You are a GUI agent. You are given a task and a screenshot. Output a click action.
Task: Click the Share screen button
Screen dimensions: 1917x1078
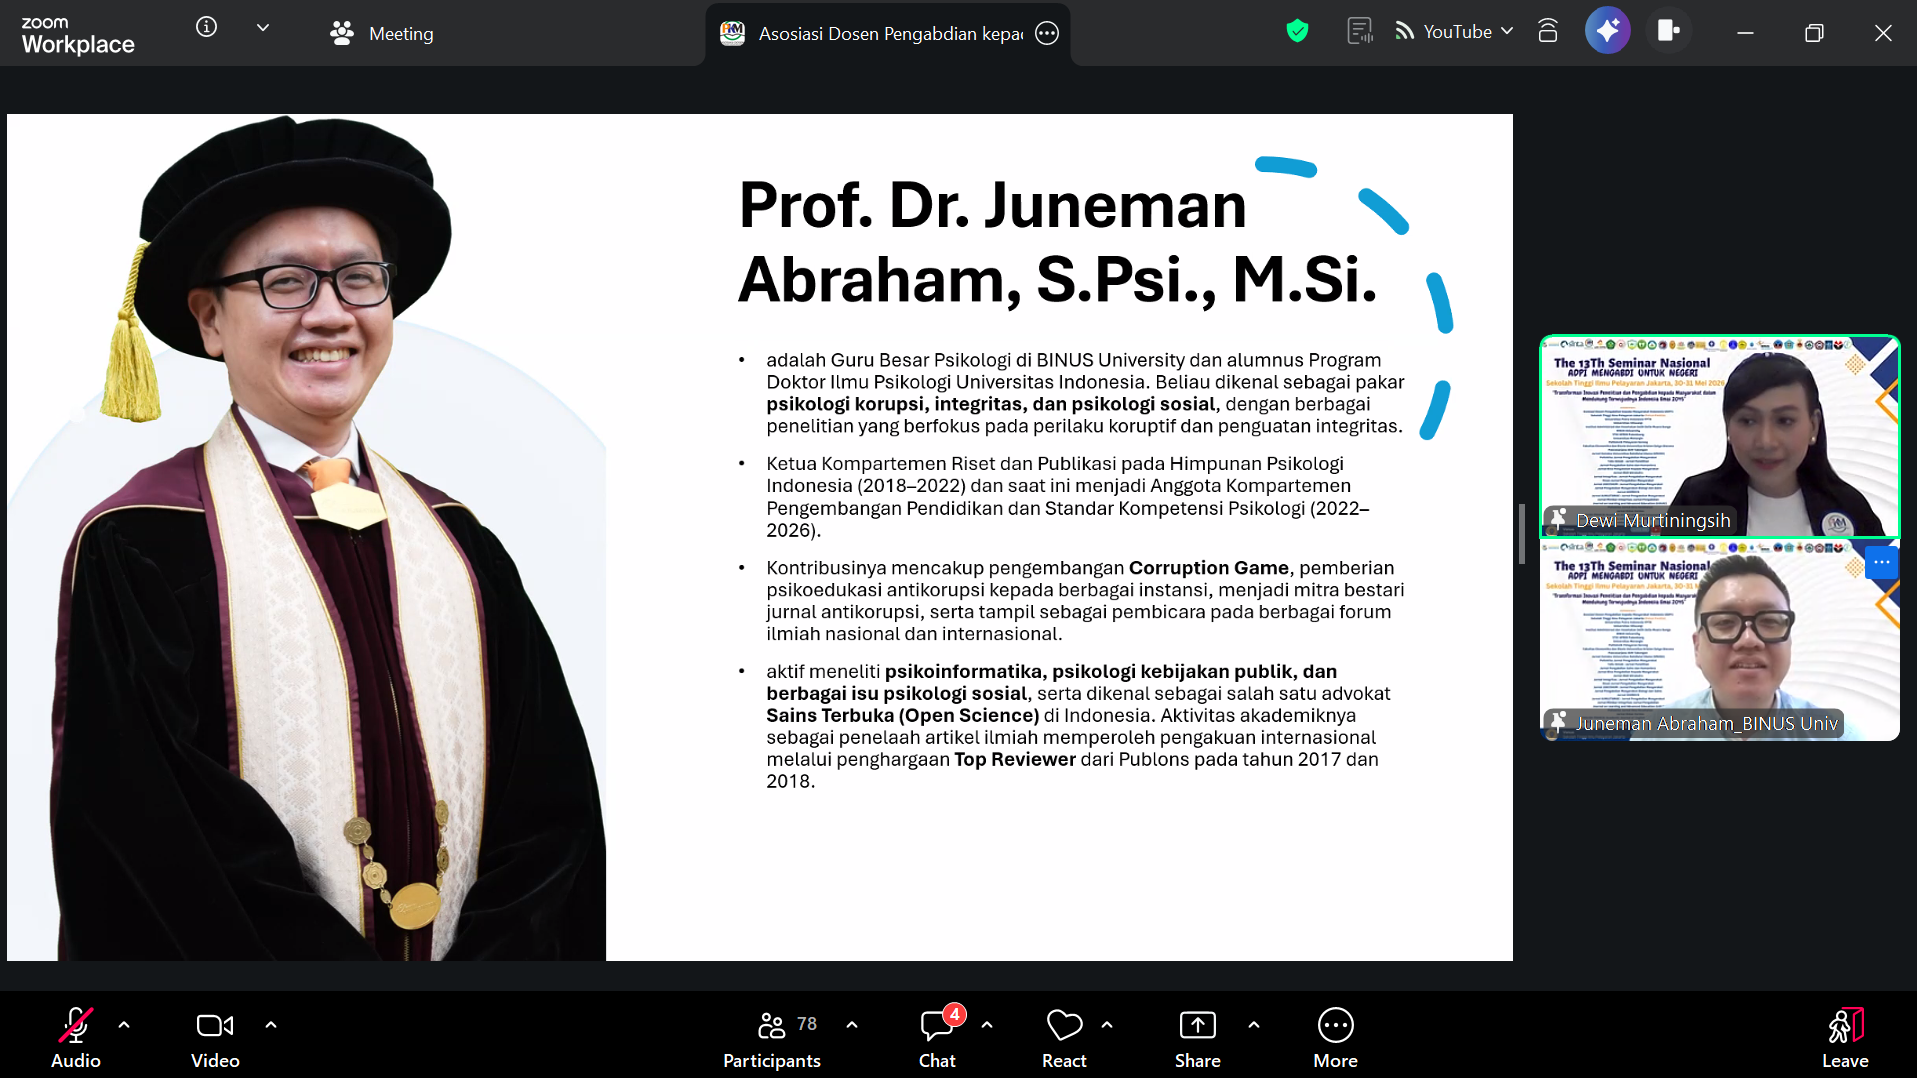click(1198, 1038)
